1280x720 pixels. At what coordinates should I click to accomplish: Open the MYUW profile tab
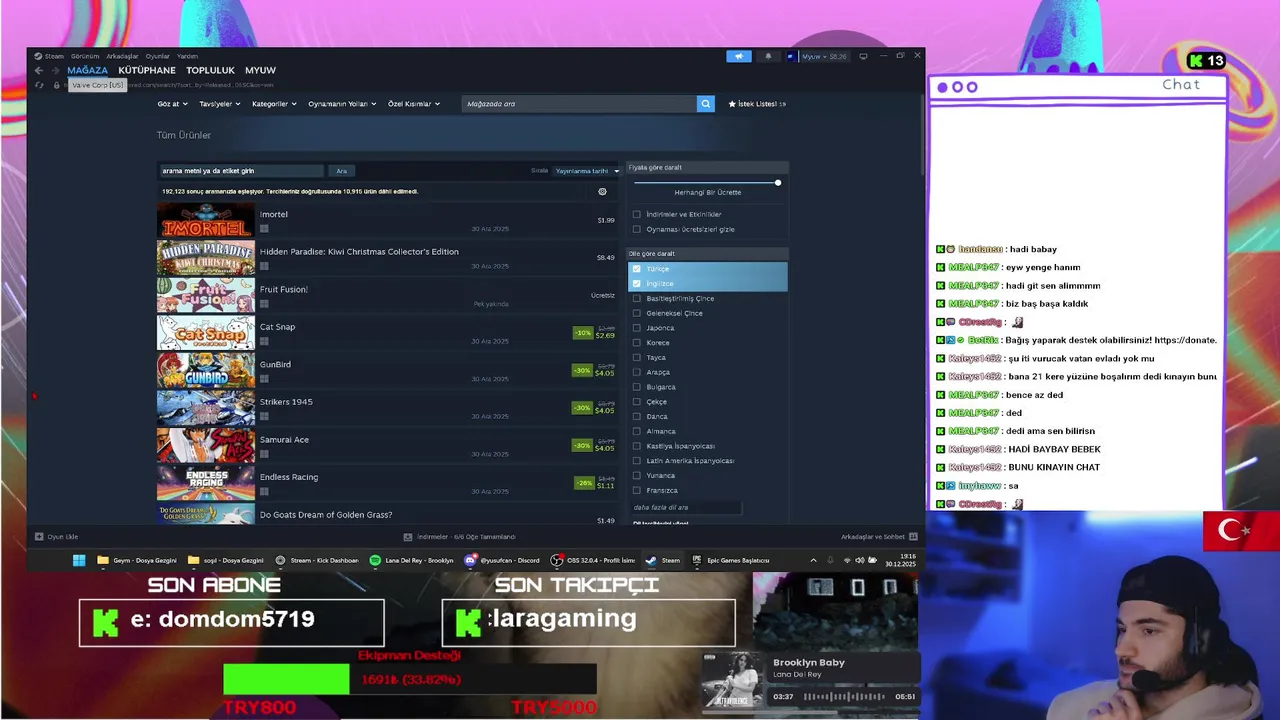(260, 70)
